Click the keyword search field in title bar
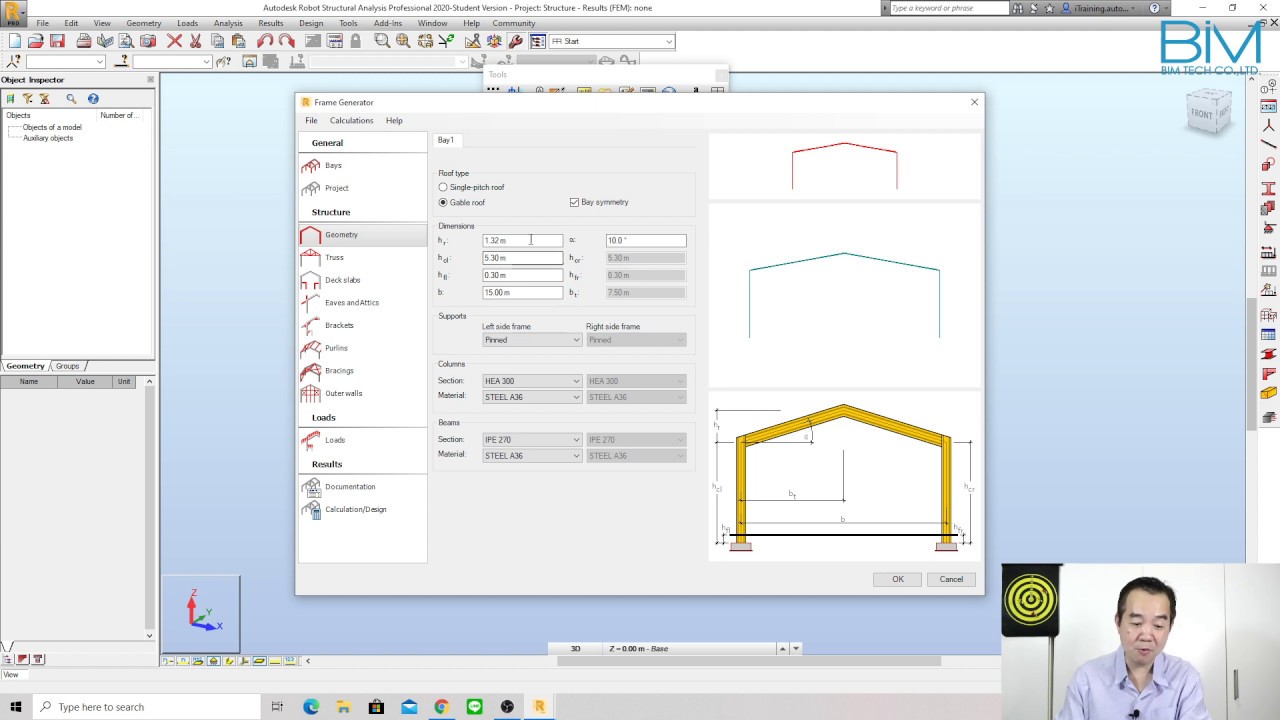The image size is (1280, 720). (x=948, y=8)
